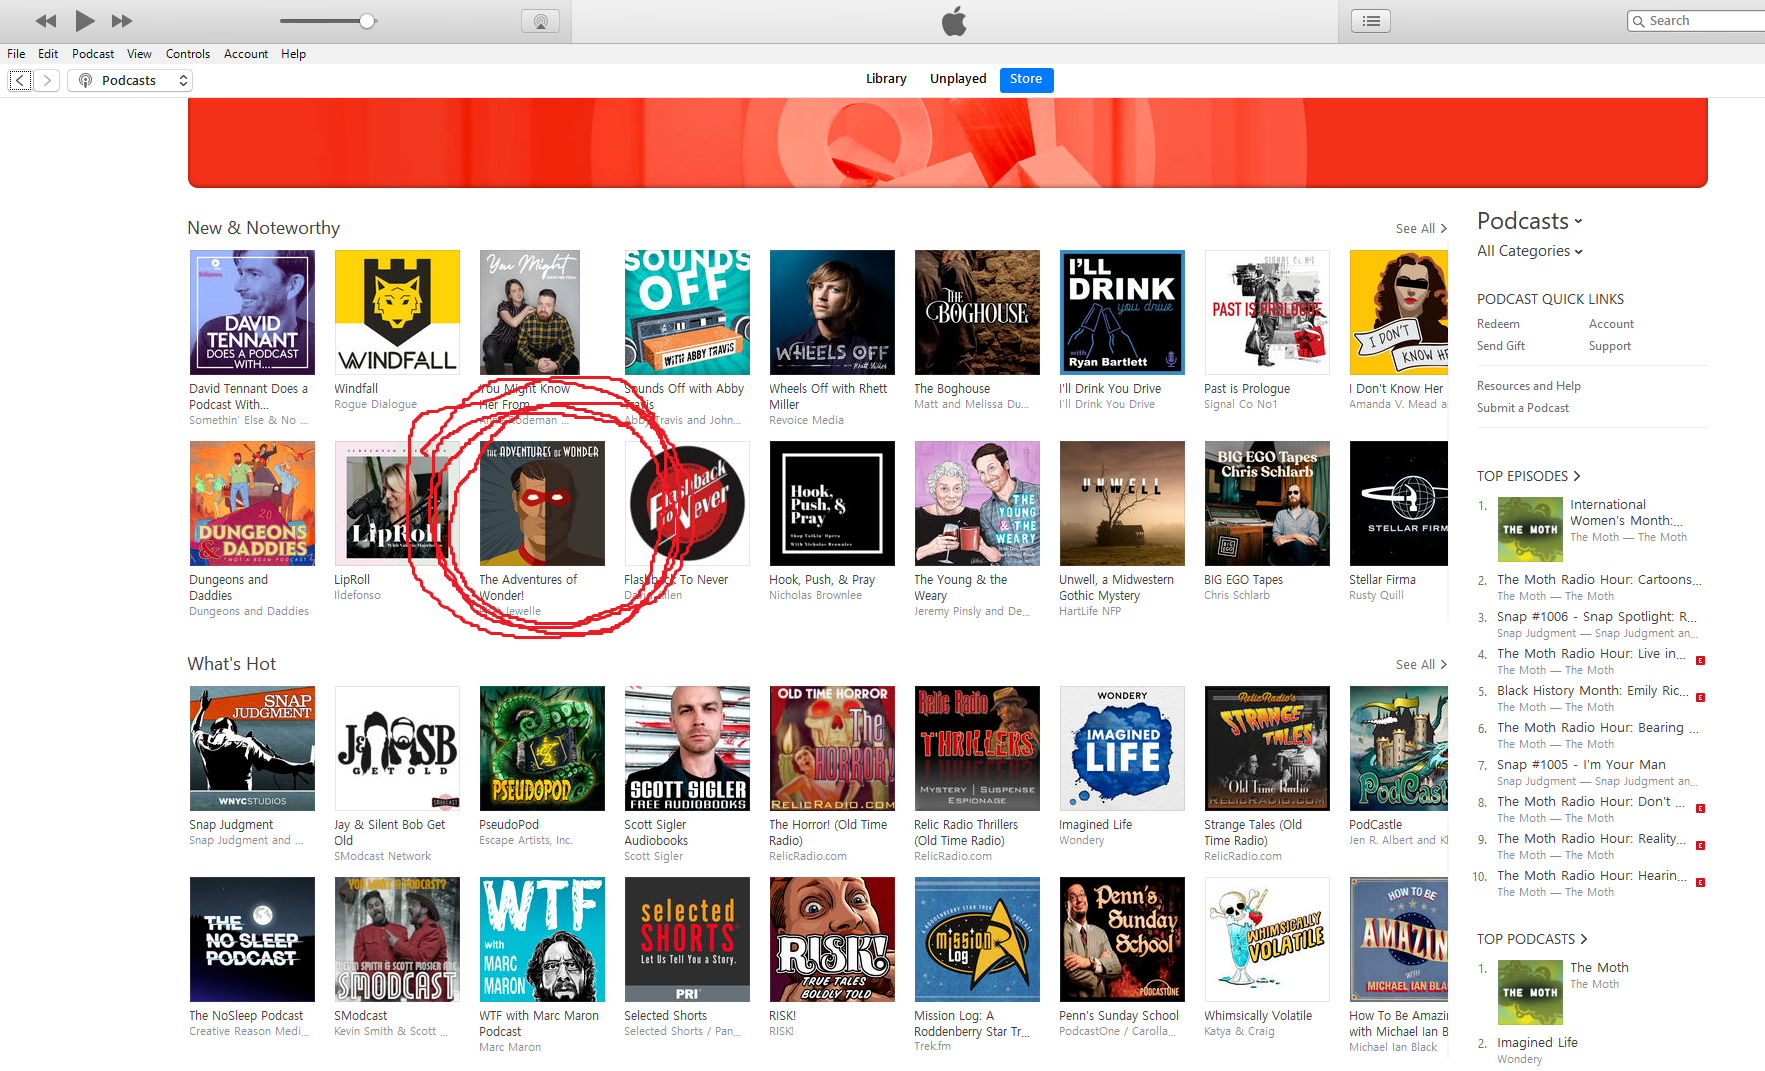Open Resources and Help link

pyautogui.click(x=1529, y=386)
